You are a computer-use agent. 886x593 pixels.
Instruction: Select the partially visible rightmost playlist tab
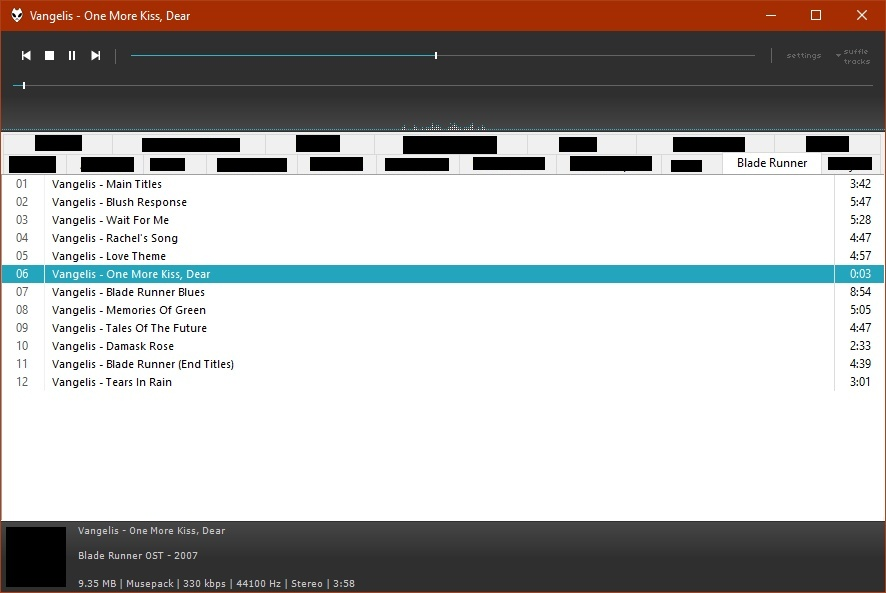tap(849, 163)
